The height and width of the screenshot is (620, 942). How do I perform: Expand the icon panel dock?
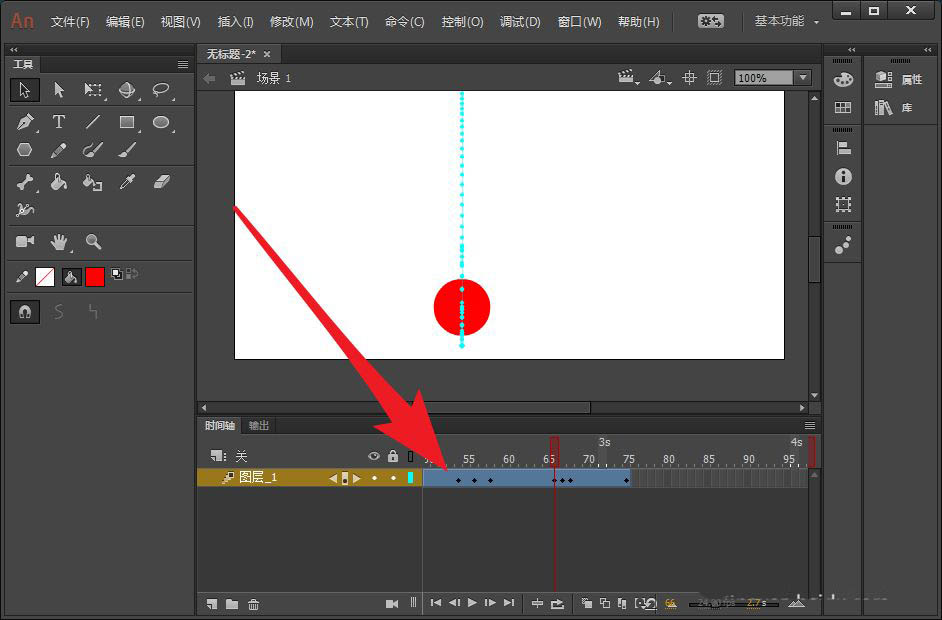point(851,50)
